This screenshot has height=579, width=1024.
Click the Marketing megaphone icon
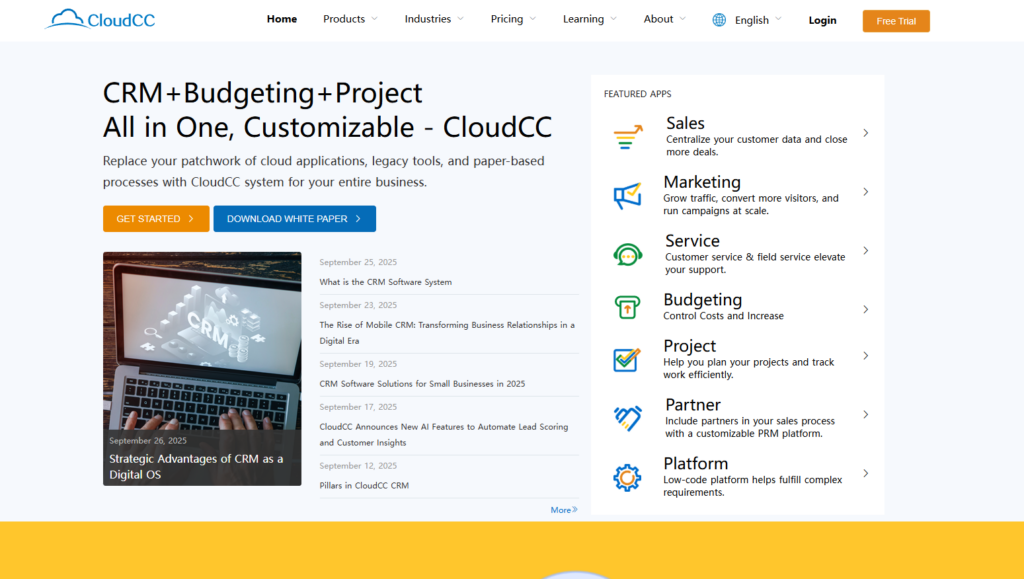pos(627,196)
